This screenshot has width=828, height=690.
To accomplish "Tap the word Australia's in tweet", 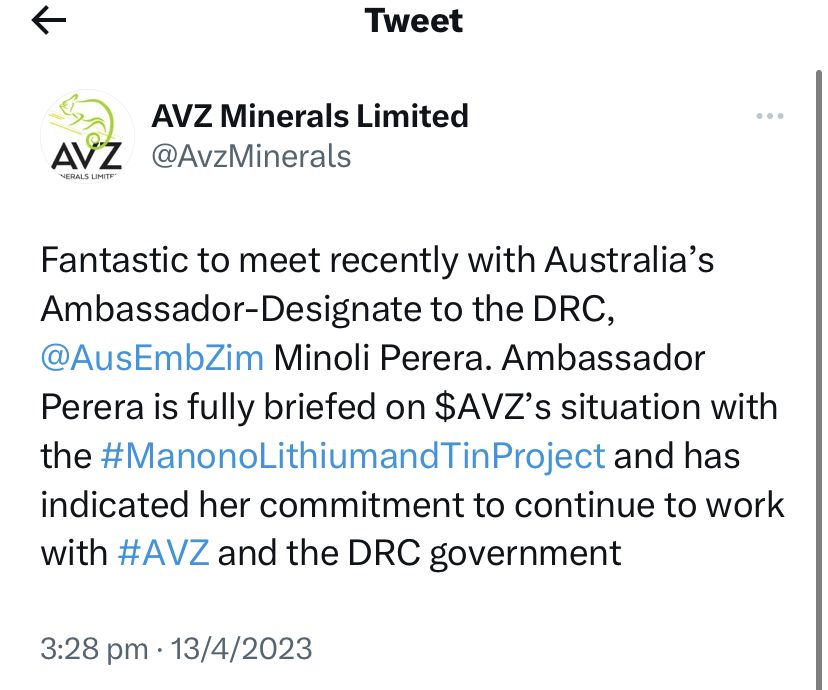I will pos(629,261).
